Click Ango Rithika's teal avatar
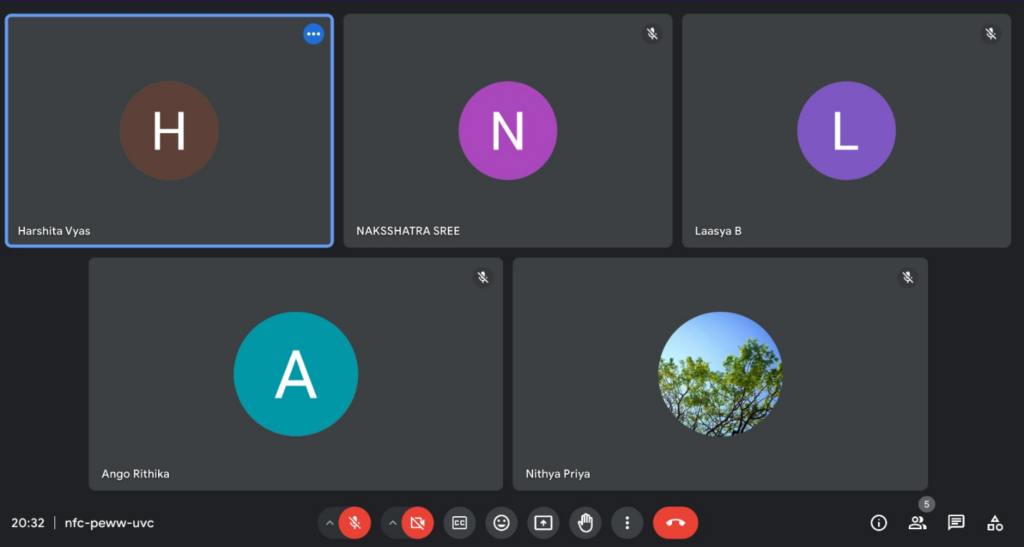The image size is (1024, 547). (296, 374)
